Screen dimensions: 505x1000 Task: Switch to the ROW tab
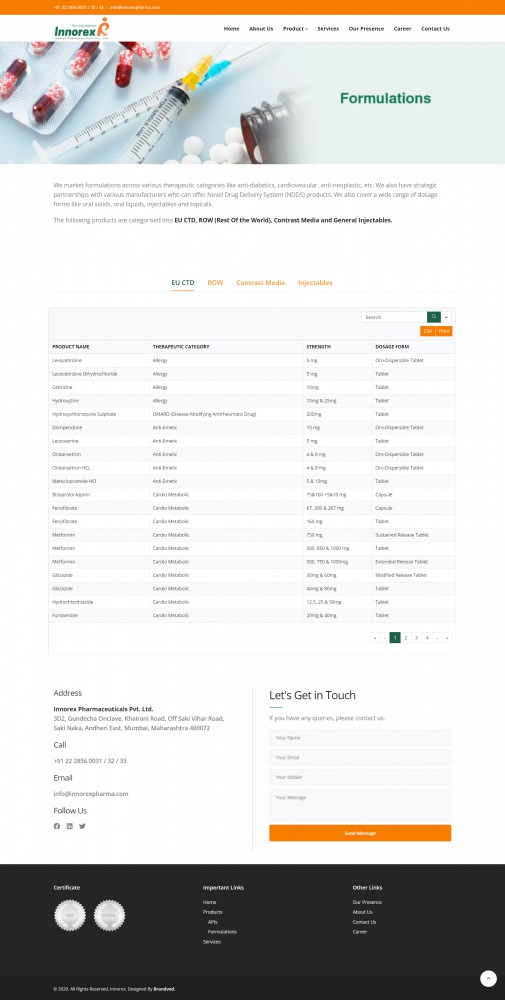(x=216, y=283)
